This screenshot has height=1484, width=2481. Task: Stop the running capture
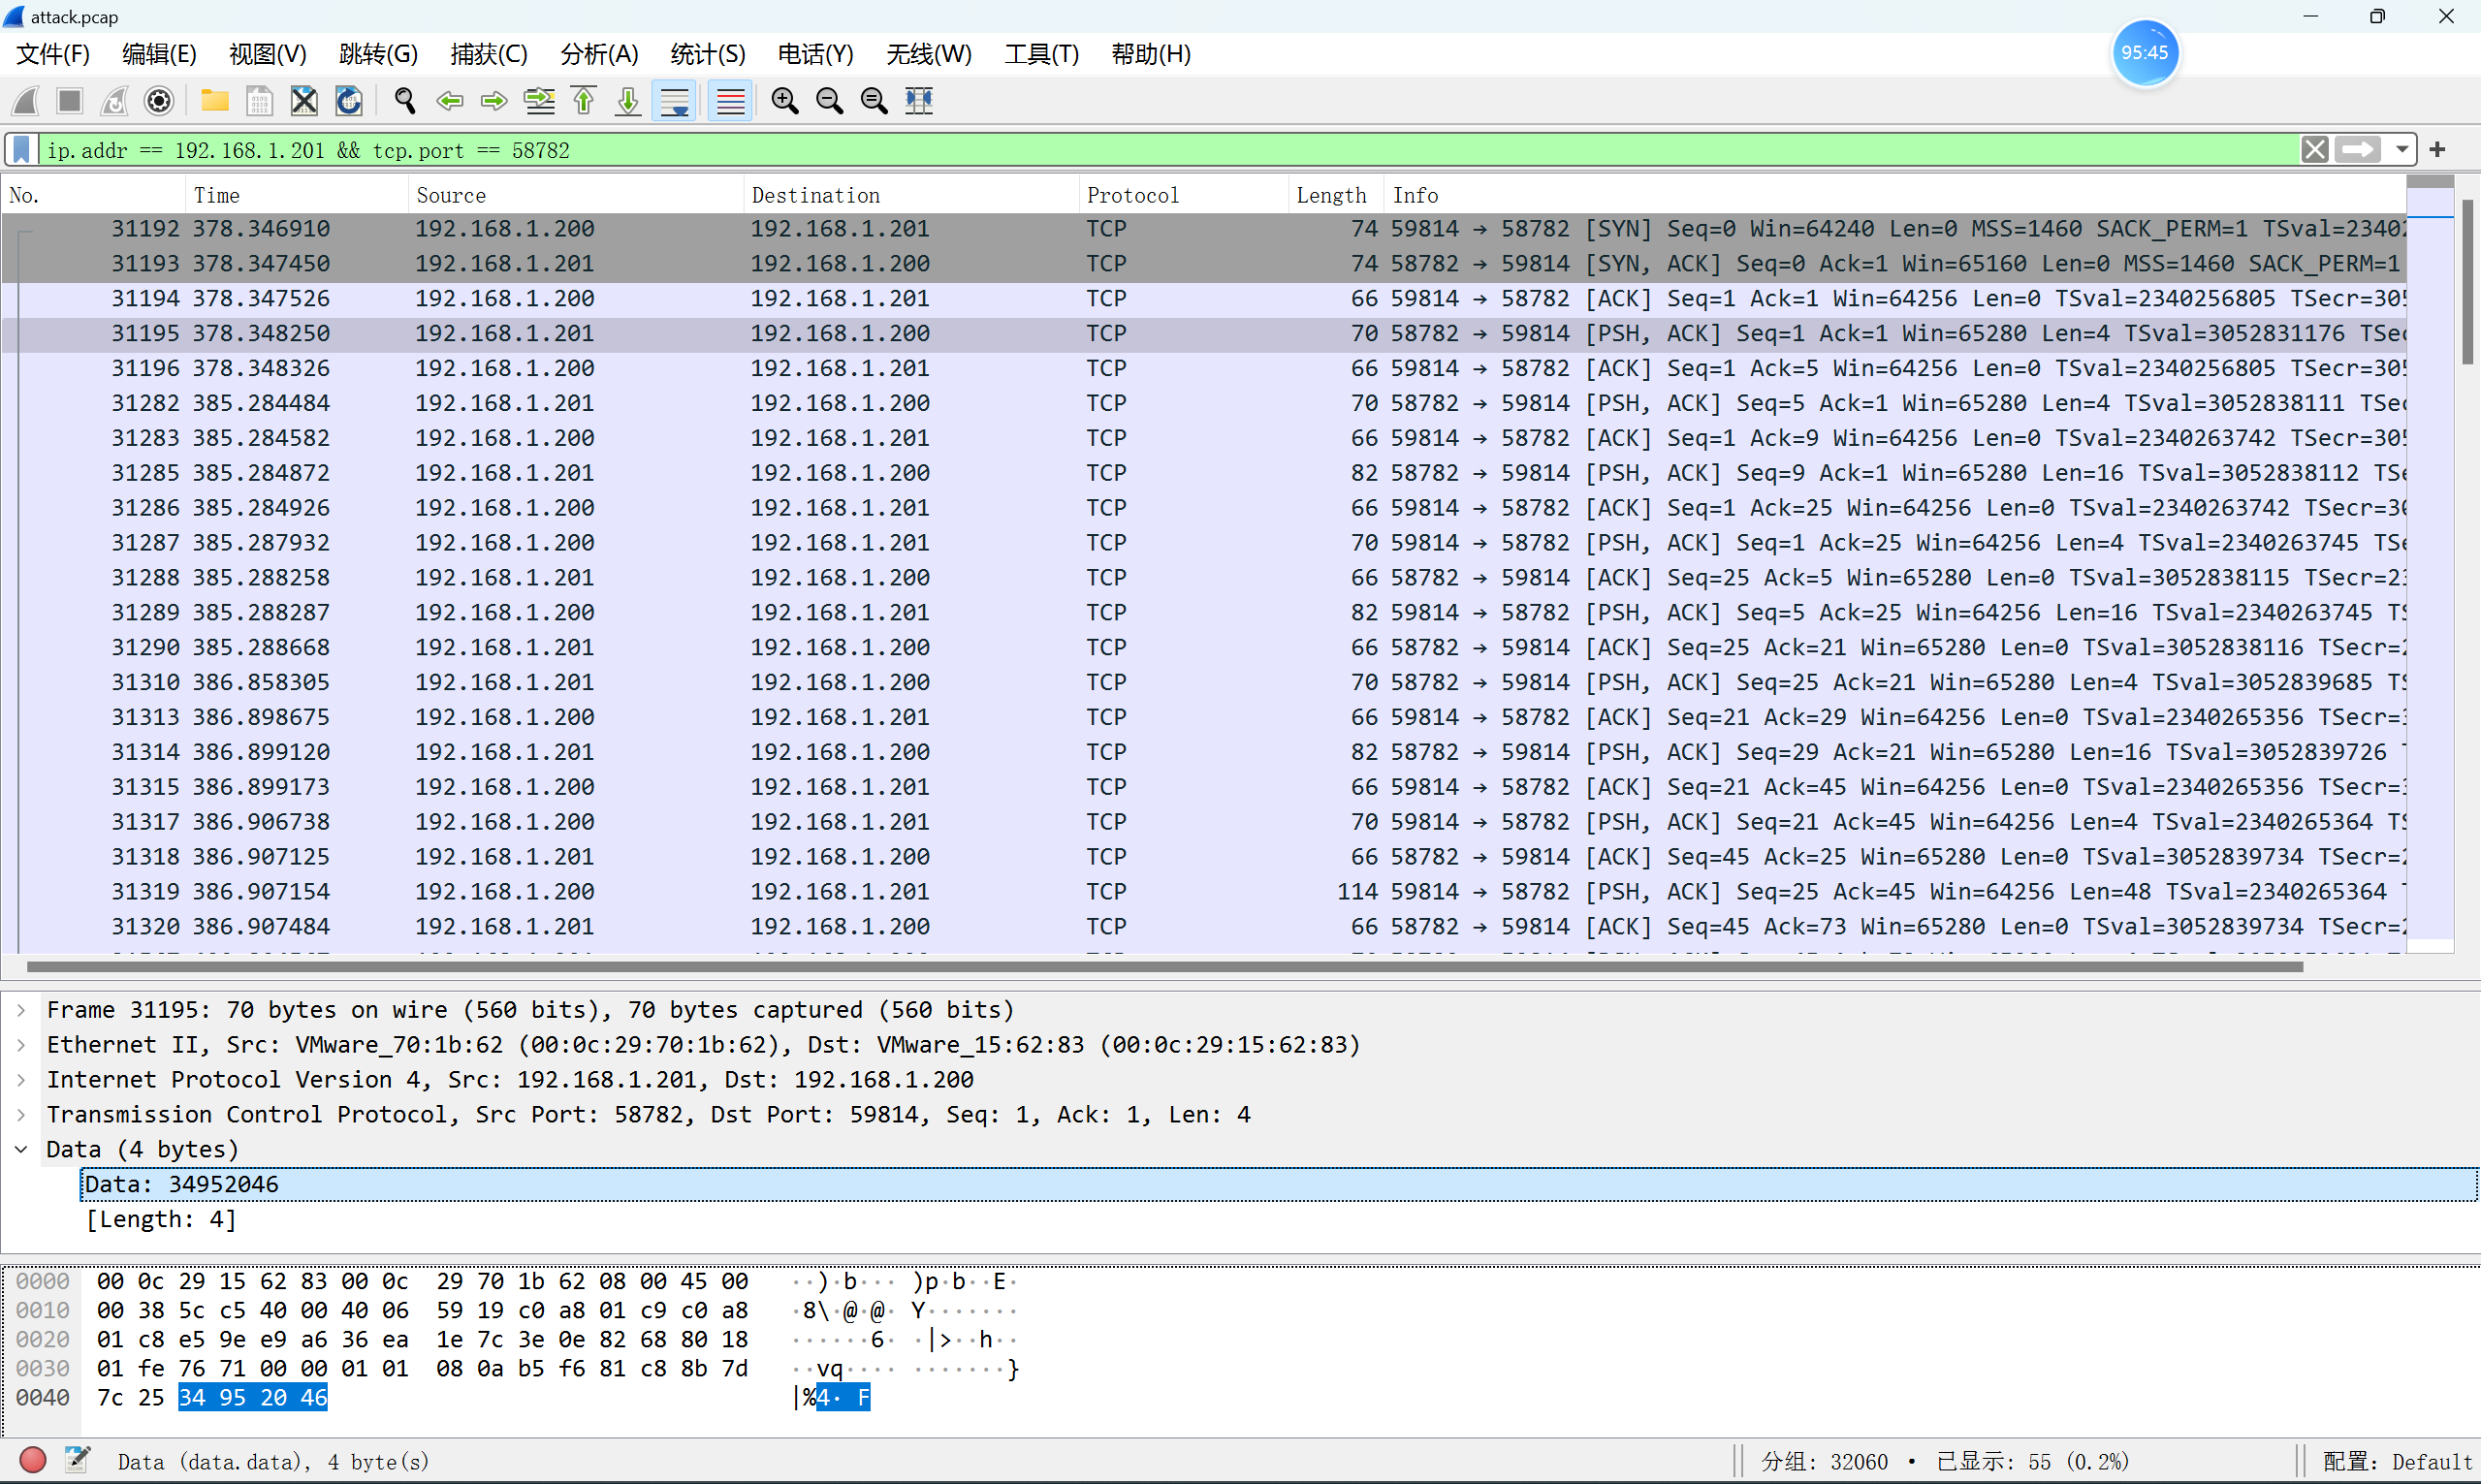click(70, 101)
